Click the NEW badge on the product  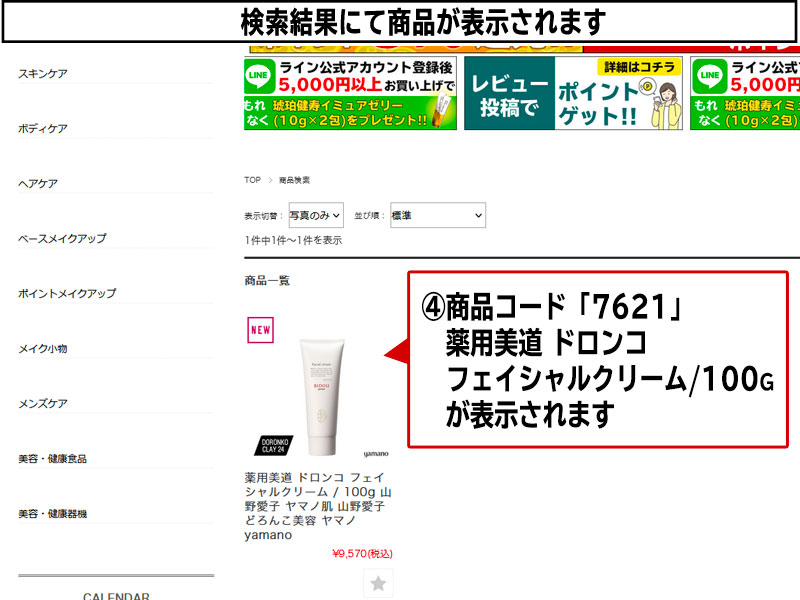click(x=261, y=330)
